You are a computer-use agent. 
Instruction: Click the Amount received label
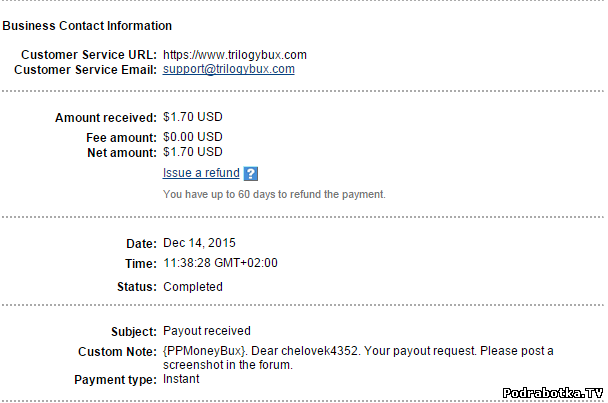pyautogui.click(x=105, y=118)
